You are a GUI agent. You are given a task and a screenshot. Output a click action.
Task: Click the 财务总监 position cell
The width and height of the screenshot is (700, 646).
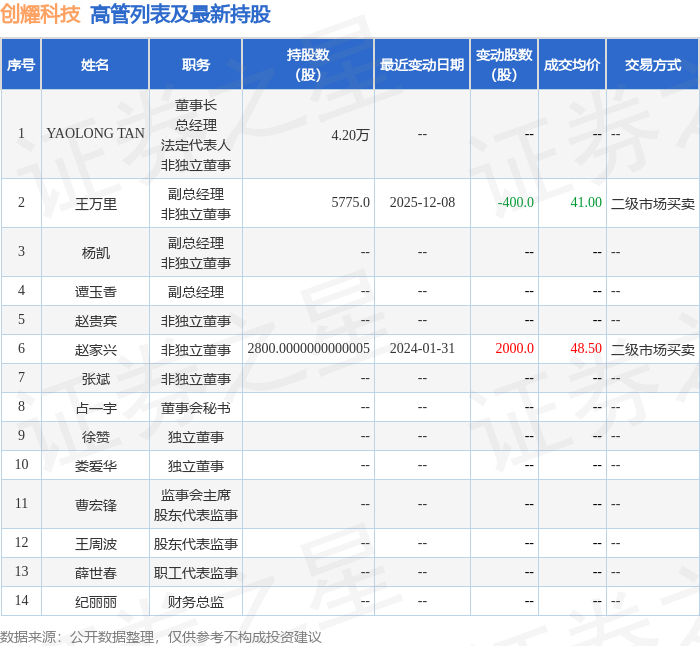(196, 602)
